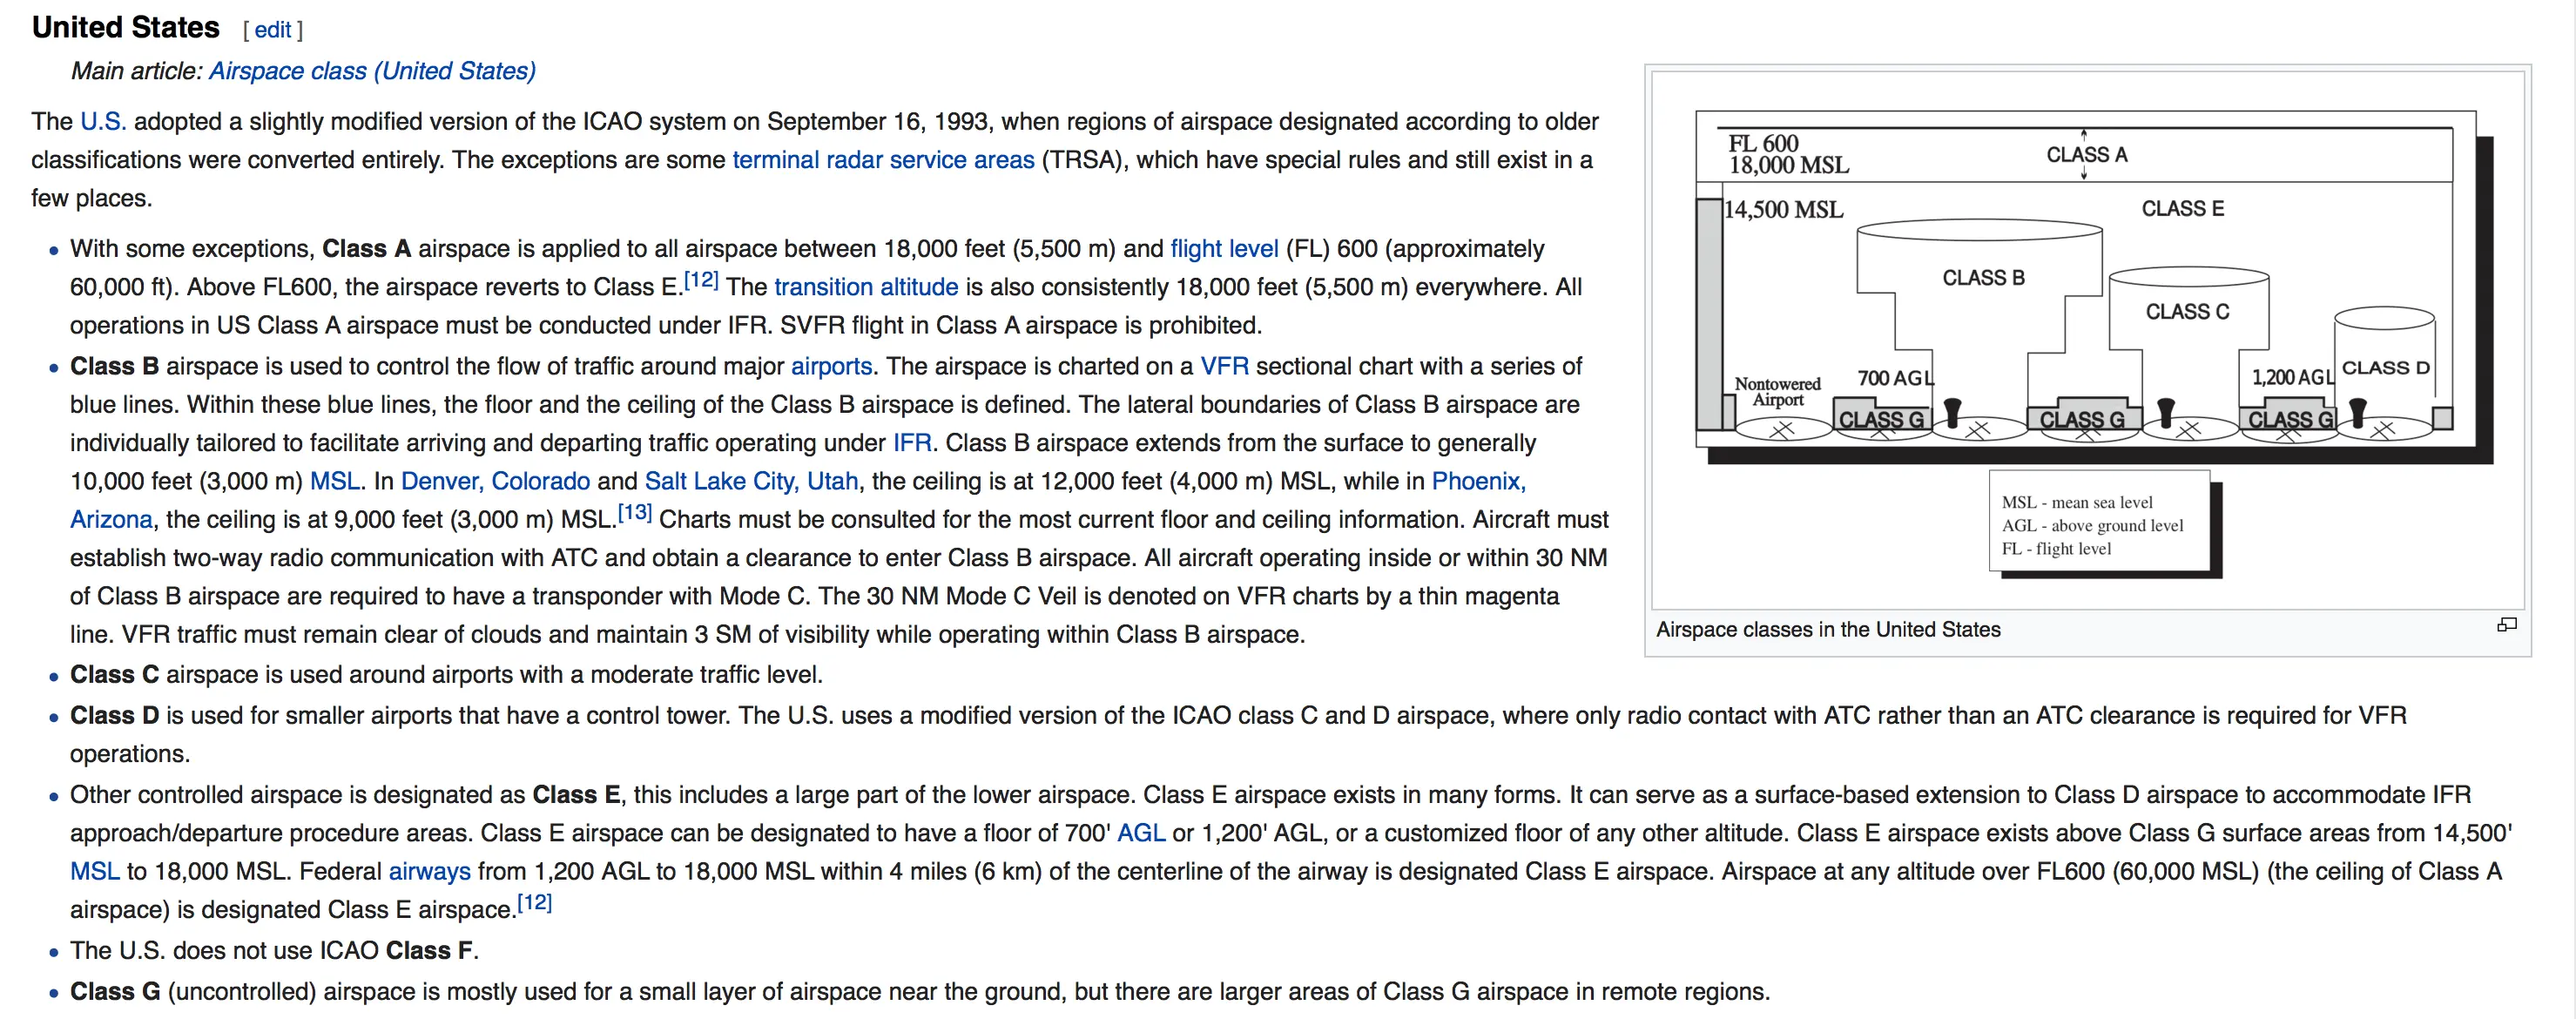
Task: Follow the U.S. link in first paragraph
Action: click(x=103, y=122)
